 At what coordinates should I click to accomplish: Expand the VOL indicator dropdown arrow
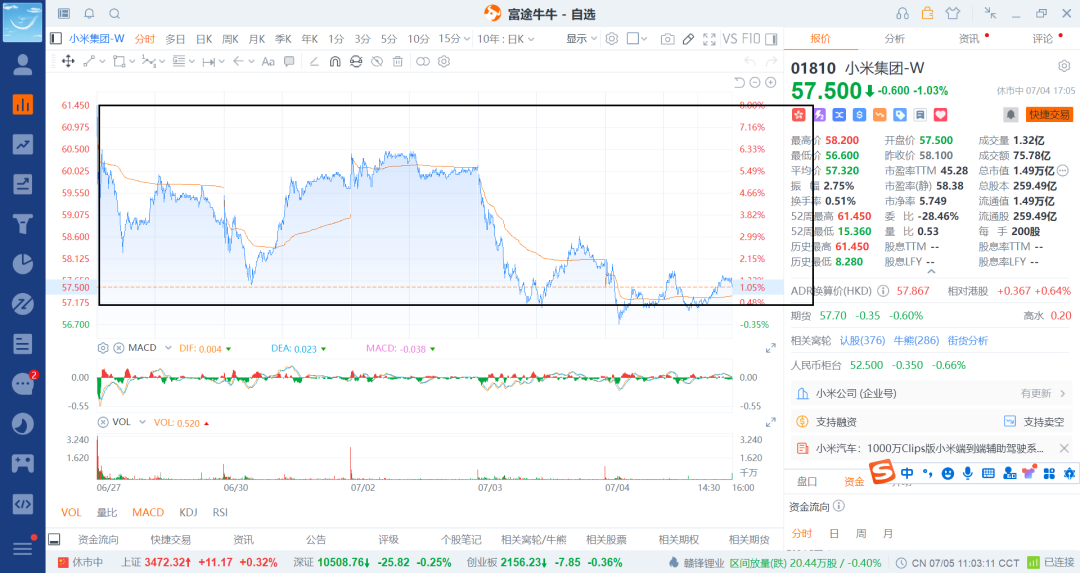tap(143, 422)
